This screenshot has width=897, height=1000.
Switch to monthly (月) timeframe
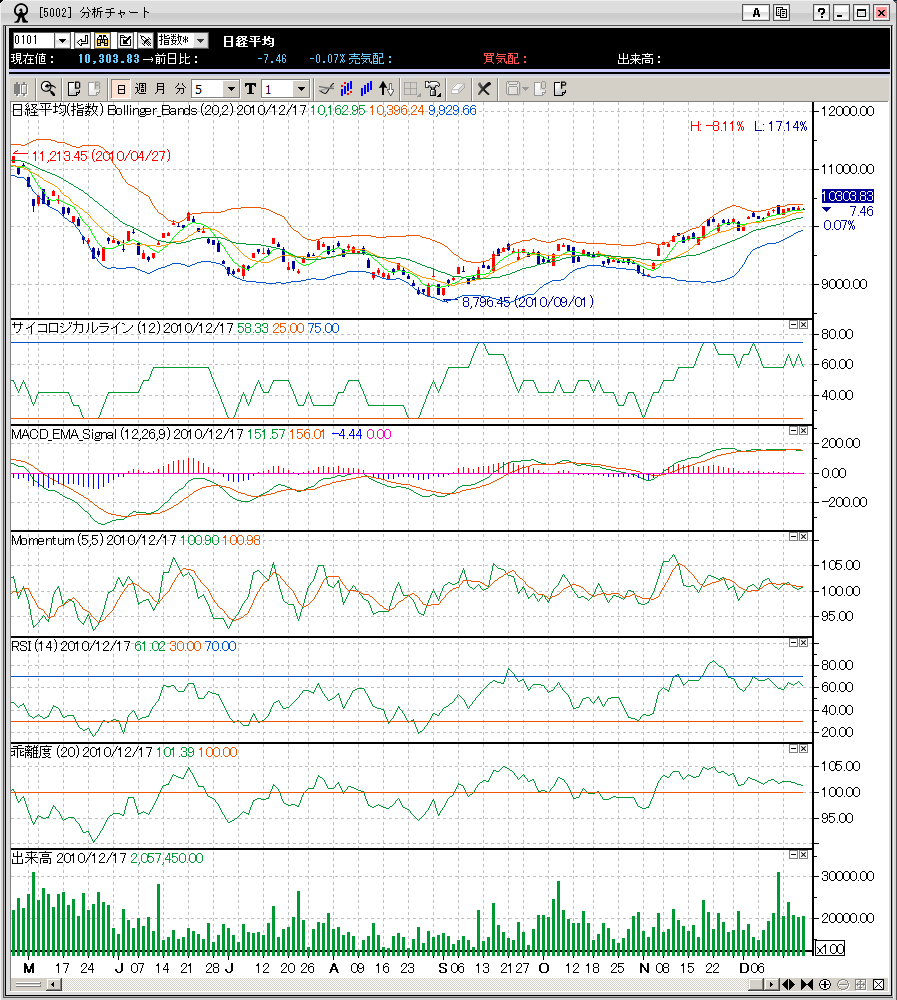point(161,89)
